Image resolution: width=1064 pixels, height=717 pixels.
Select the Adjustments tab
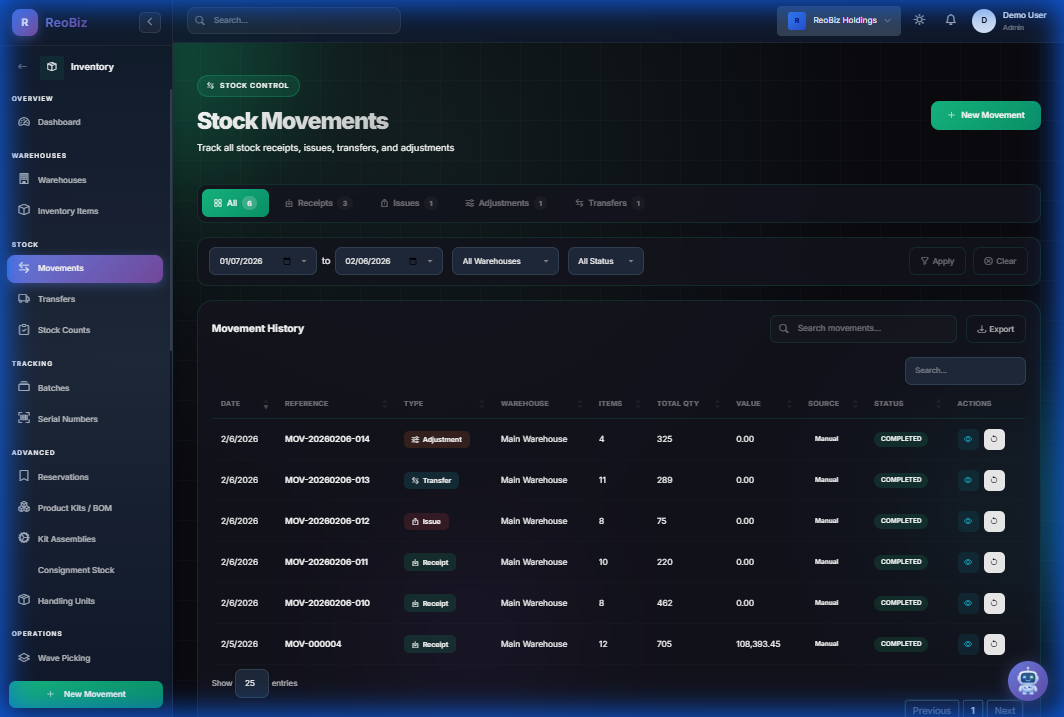[504, 202]
